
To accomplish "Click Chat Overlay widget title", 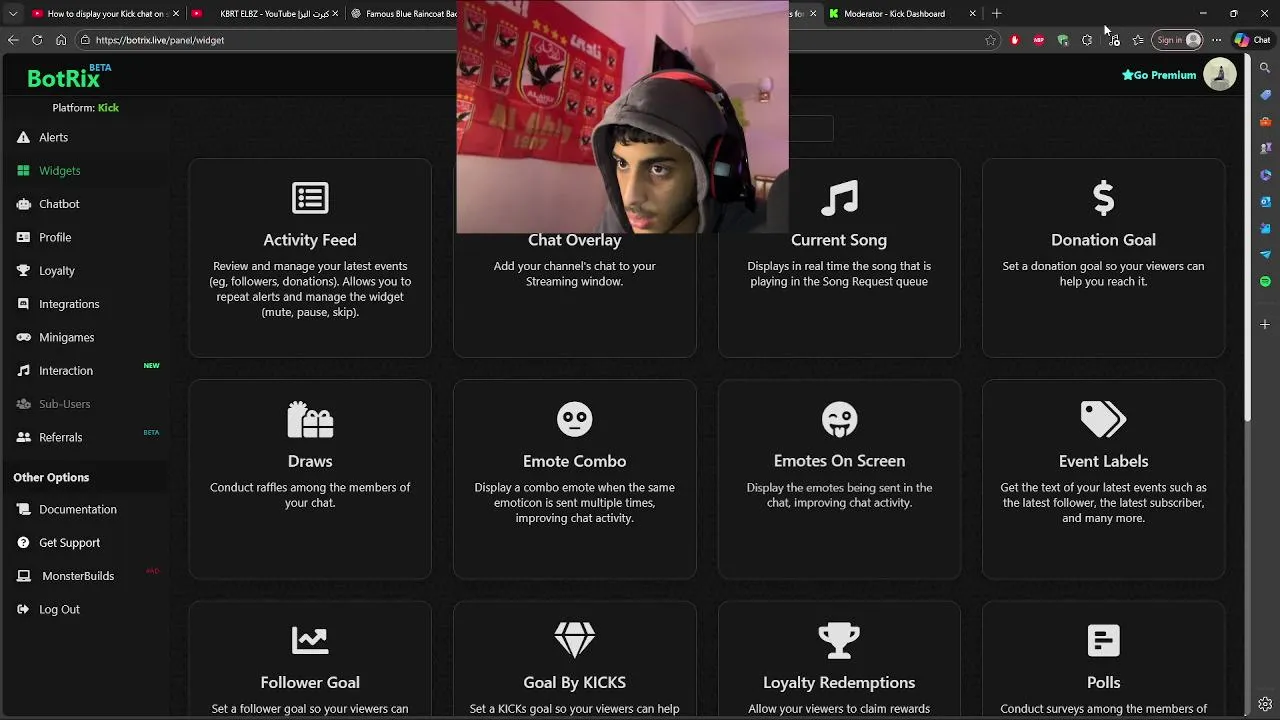I will tap(574, 240).
